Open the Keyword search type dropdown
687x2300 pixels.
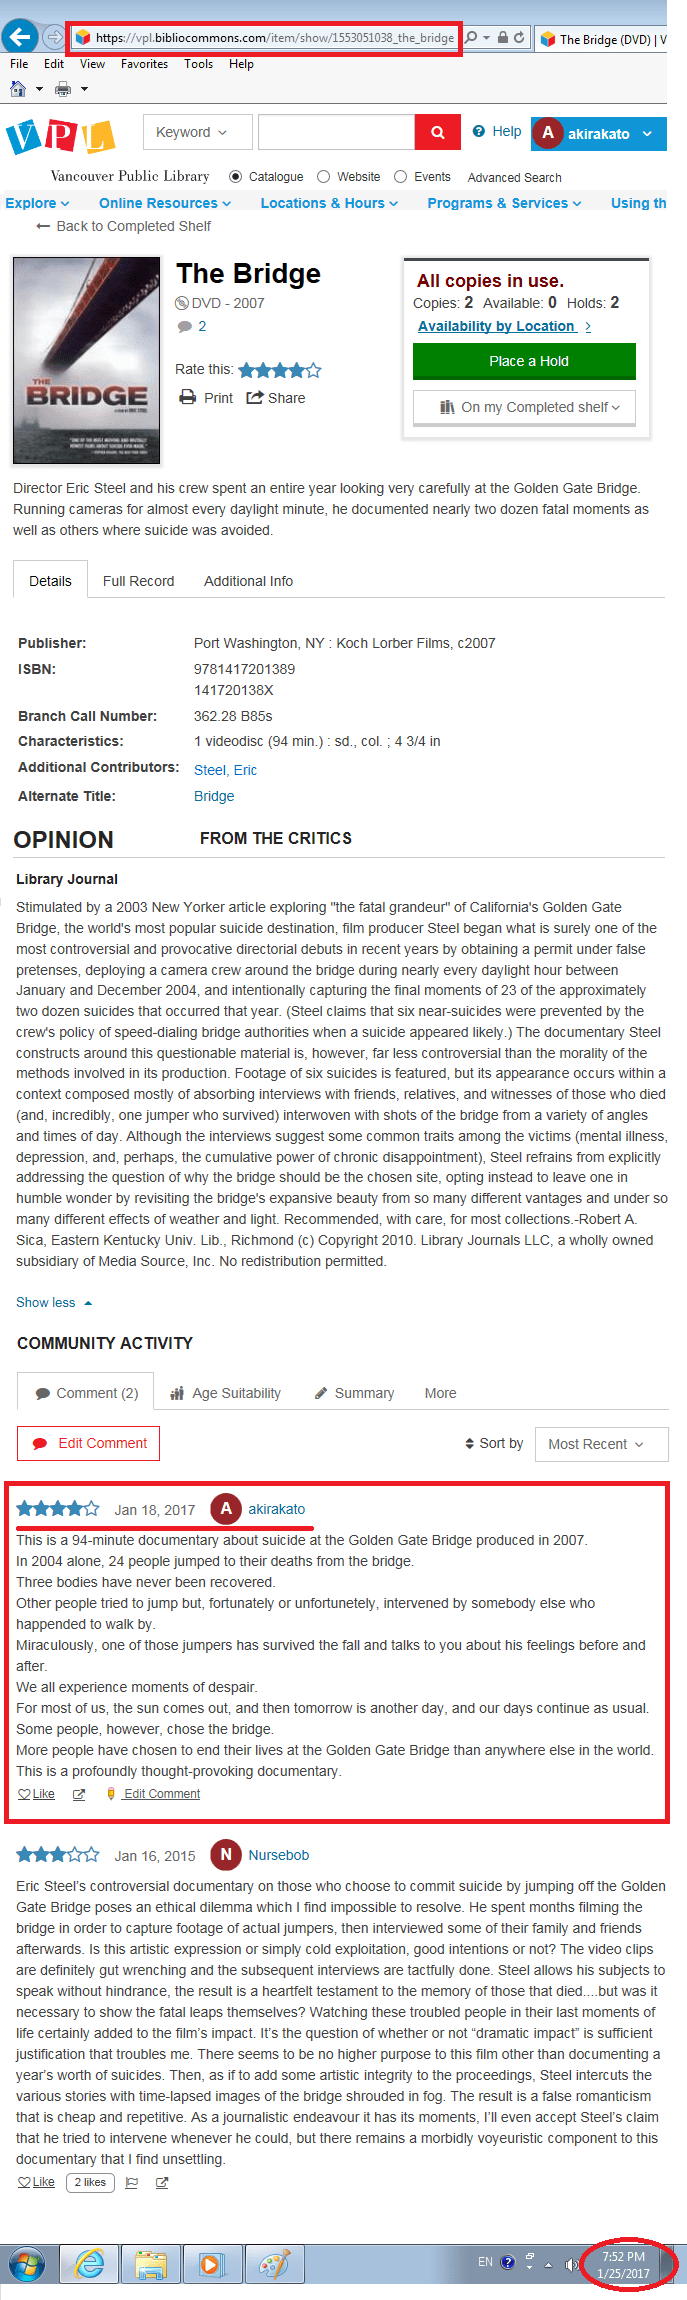[192, 132]
